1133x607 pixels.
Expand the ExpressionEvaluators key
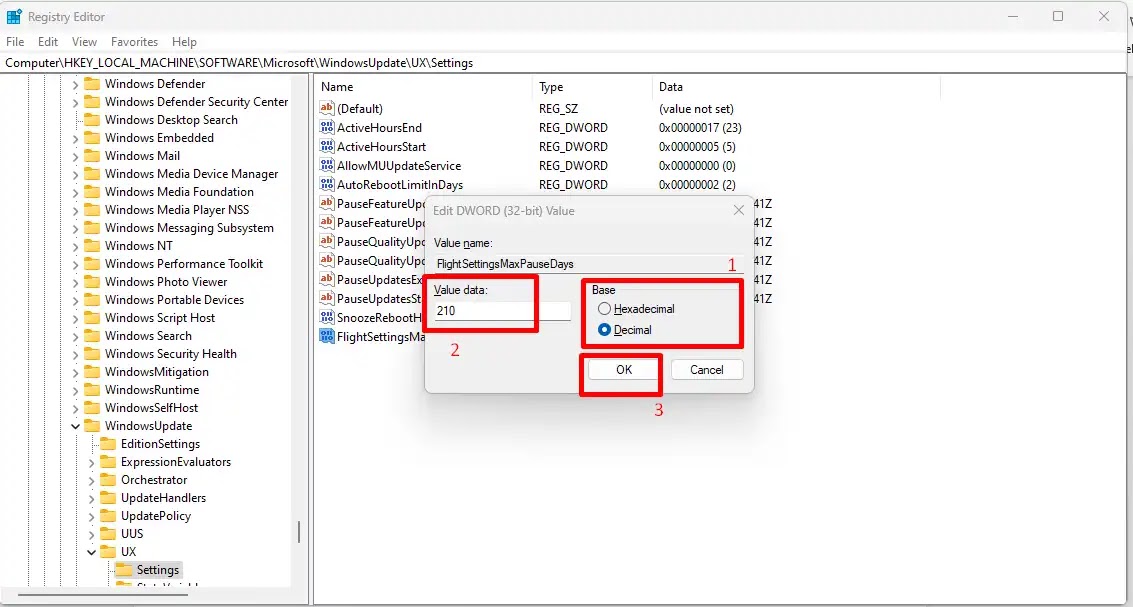(x=91, y=462)
